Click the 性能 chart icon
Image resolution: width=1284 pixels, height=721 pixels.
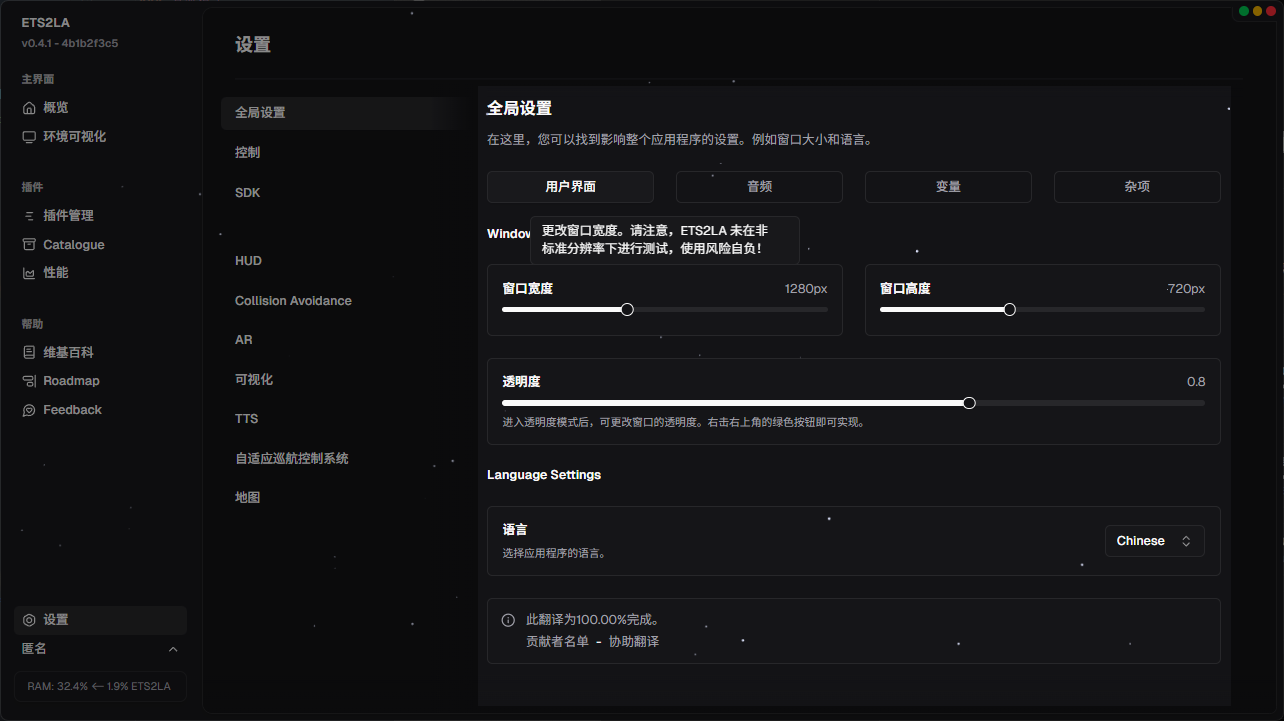(x=29, y=273)
